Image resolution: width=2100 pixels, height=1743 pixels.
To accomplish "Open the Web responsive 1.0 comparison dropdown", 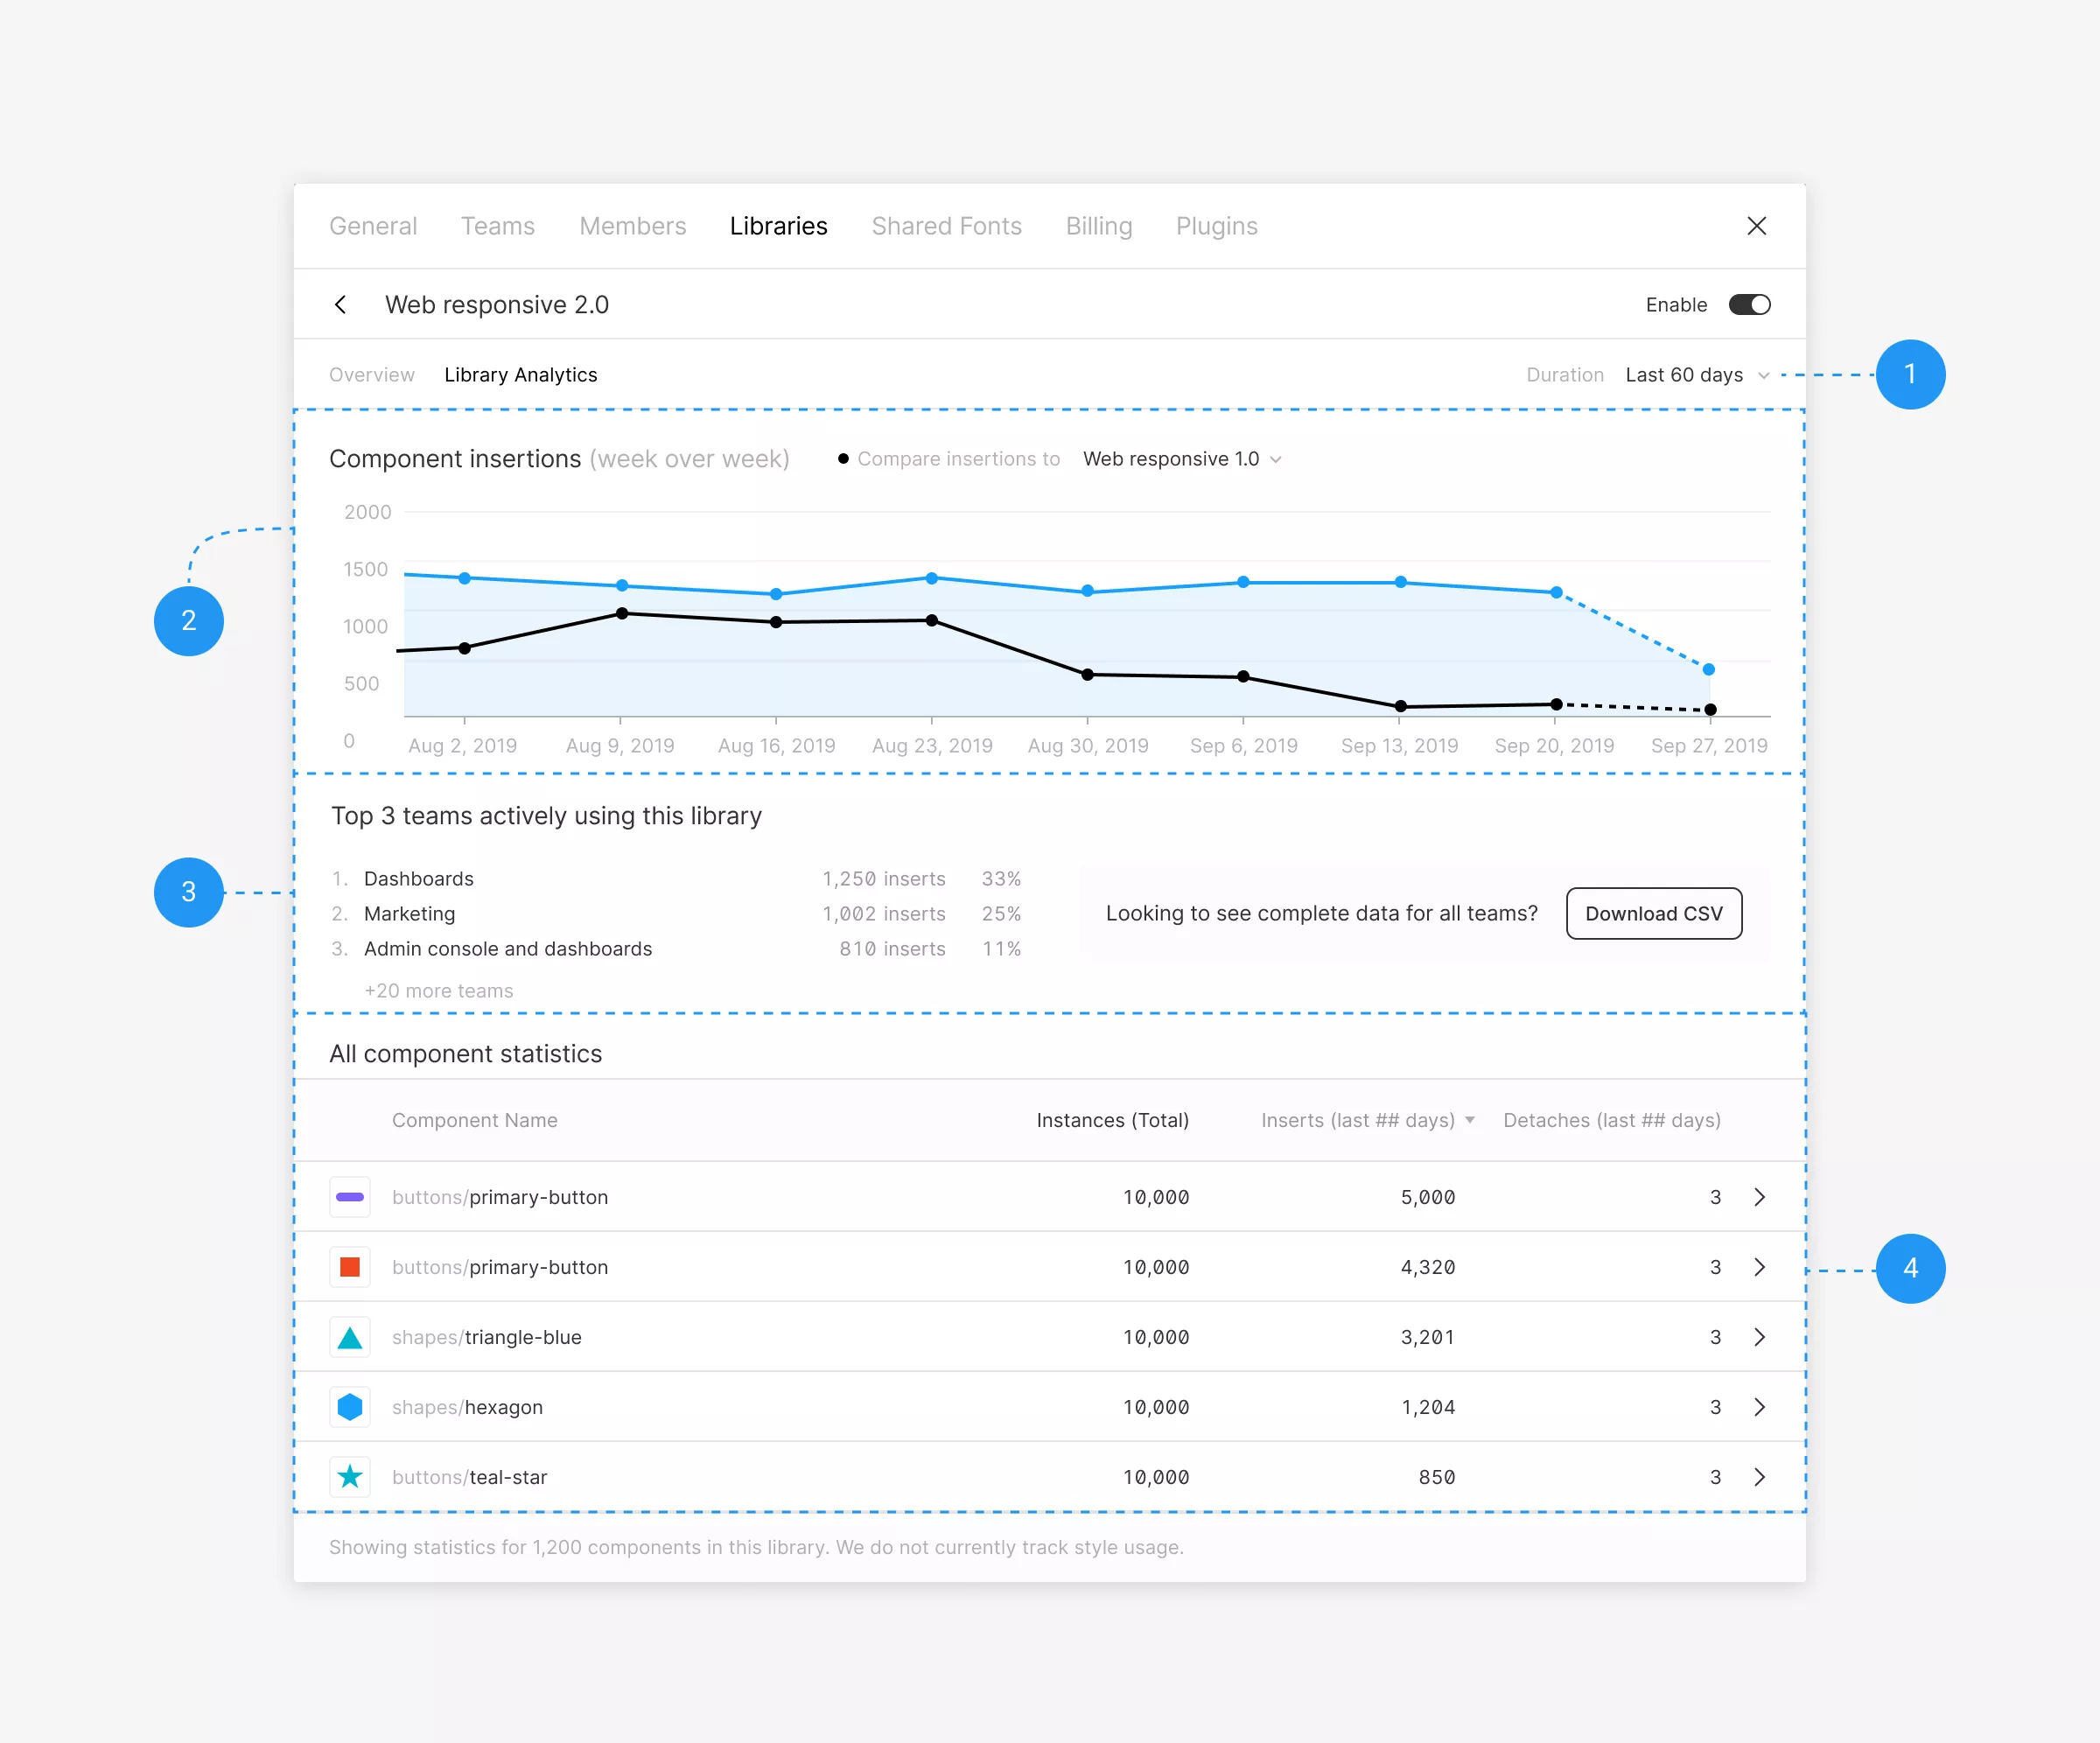I will [x=1182, y=459].
